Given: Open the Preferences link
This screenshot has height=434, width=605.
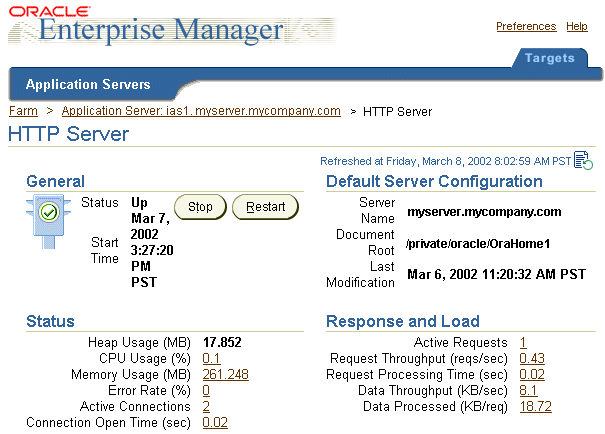Looking at the screenshot, I should [526, 26].
